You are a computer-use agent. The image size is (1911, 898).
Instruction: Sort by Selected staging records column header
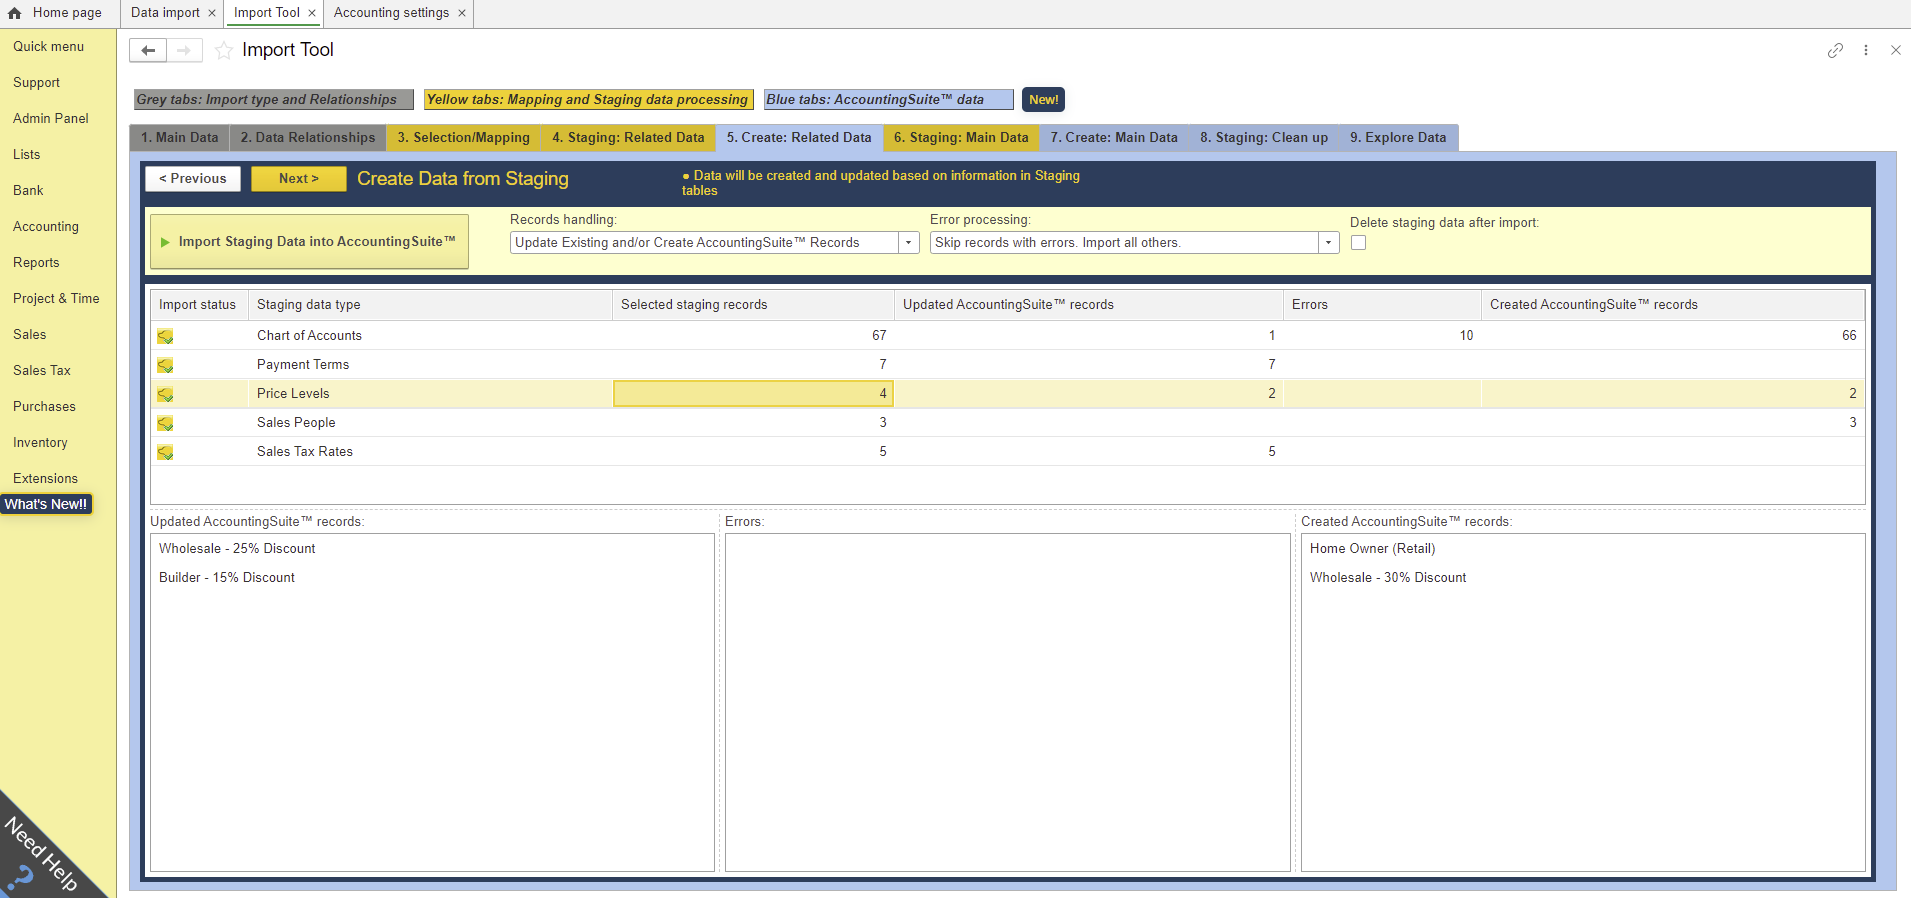753,305
